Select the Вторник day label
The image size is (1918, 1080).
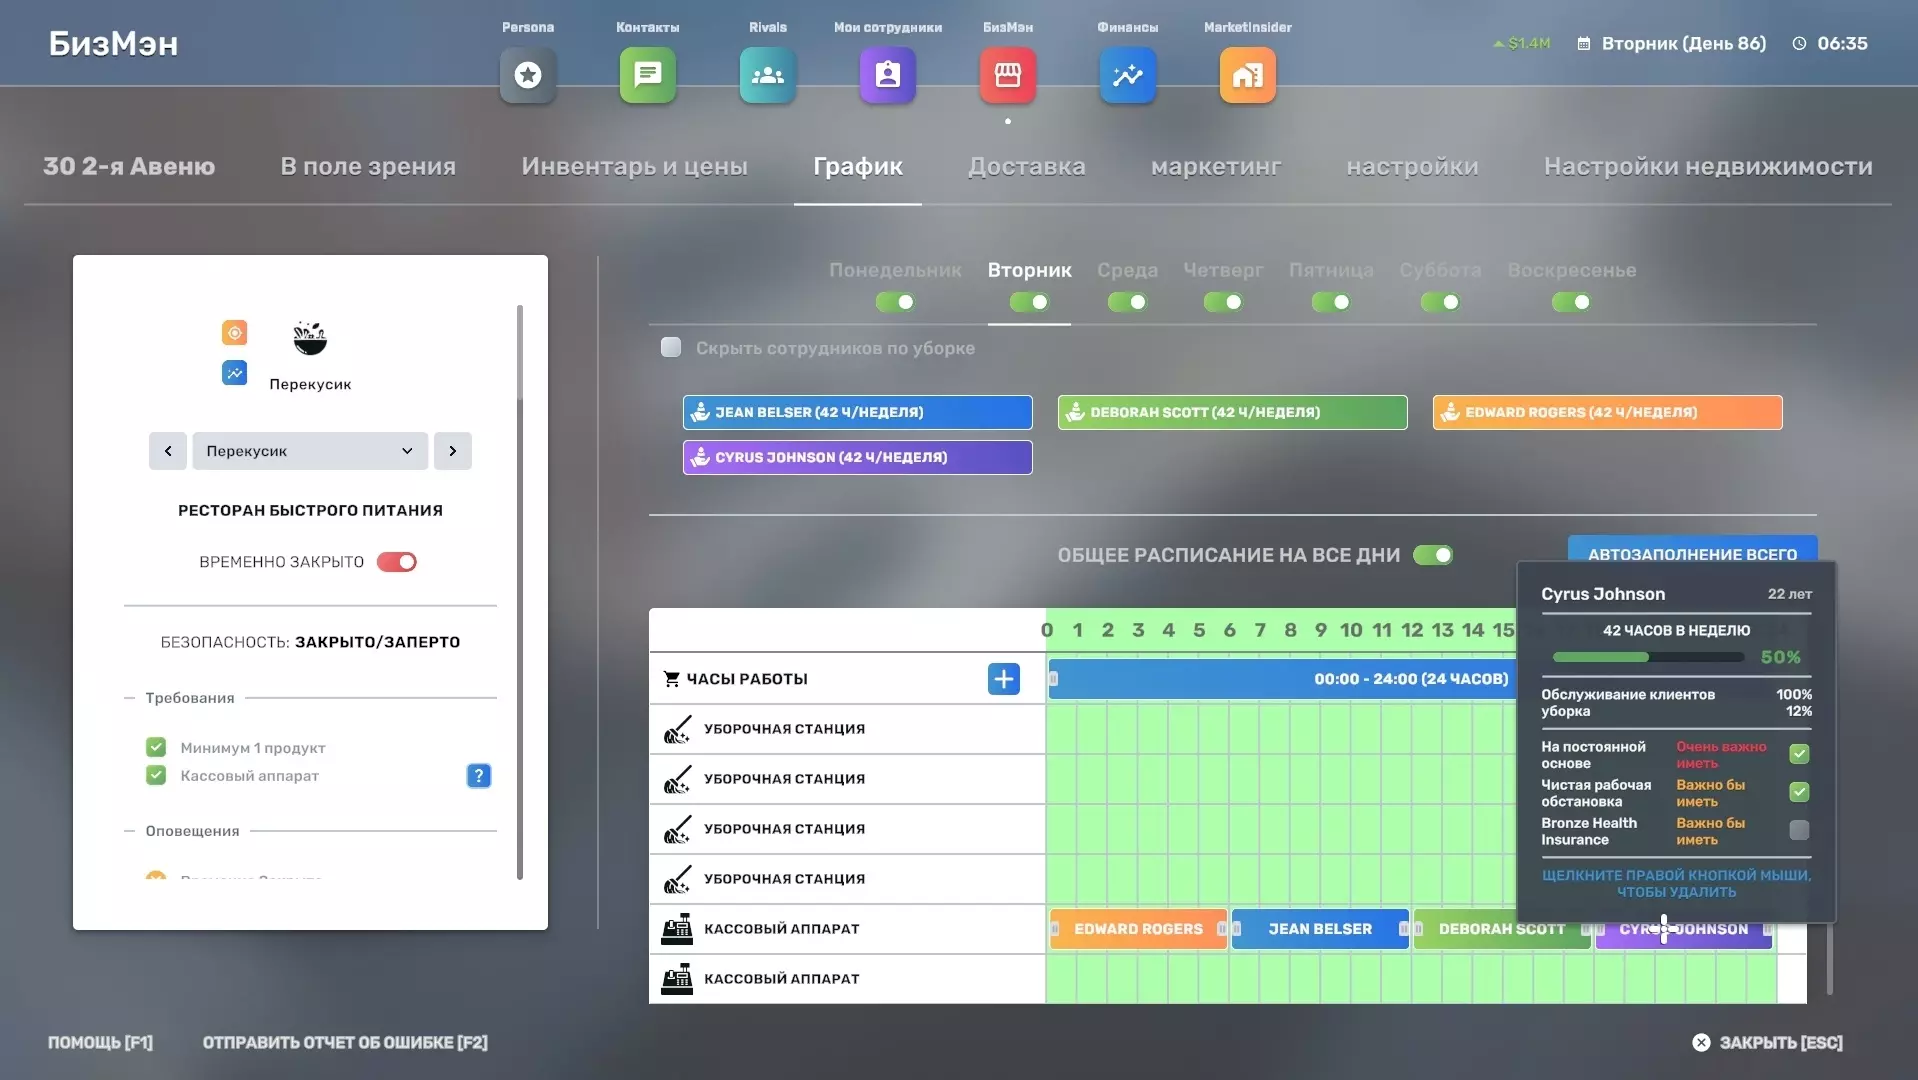coord(1029,270)
